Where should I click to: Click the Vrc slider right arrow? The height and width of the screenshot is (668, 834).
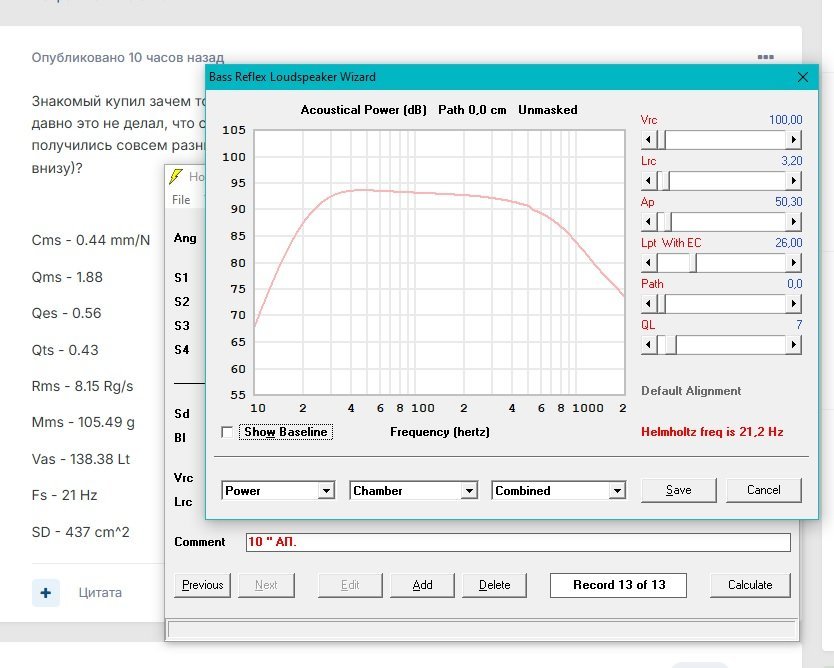tap(793, 140)
